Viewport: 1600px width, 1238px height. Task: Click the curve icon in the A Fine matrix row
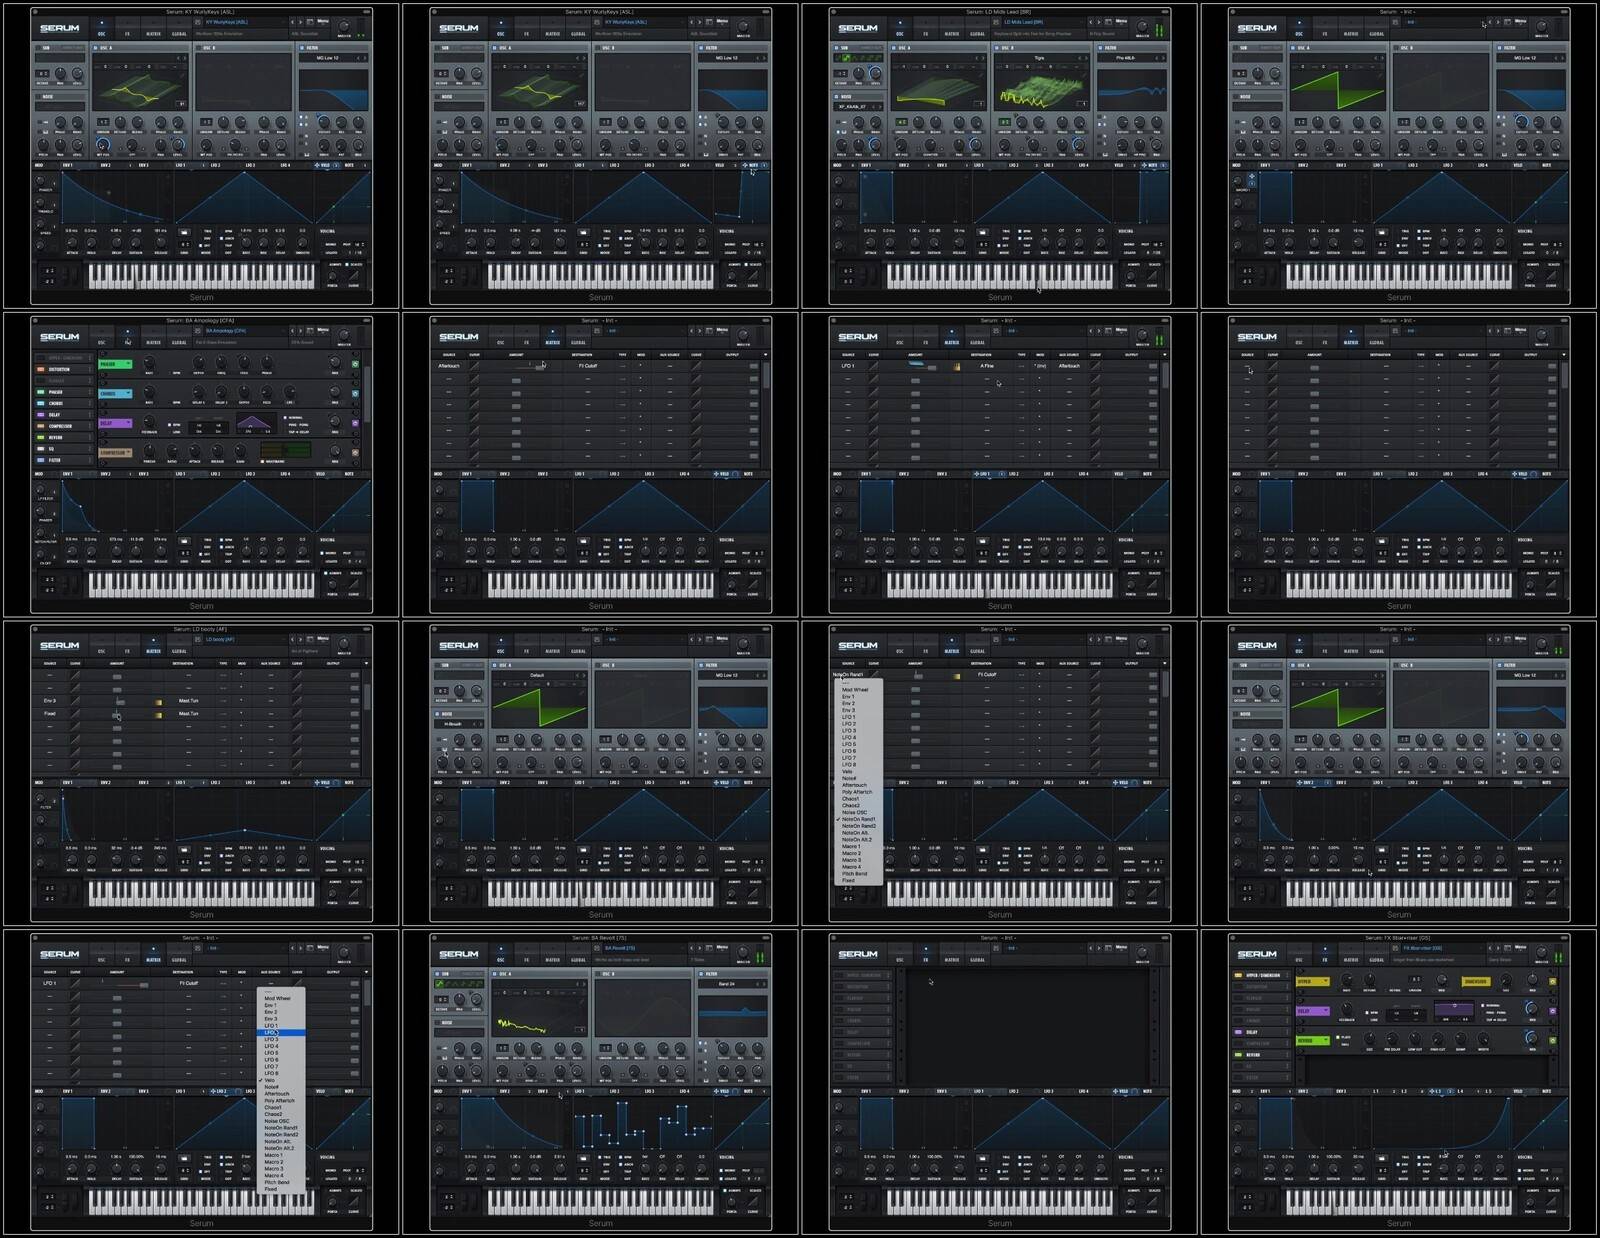(873, 366)
